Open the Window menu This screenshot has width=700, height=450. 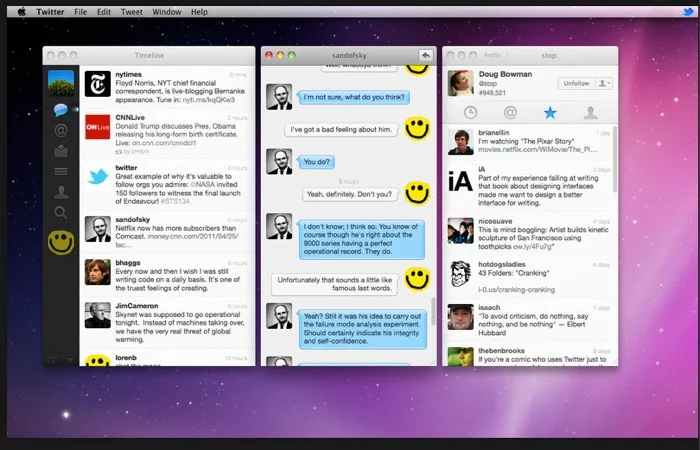pyautogui.click(x=167, y=12)
